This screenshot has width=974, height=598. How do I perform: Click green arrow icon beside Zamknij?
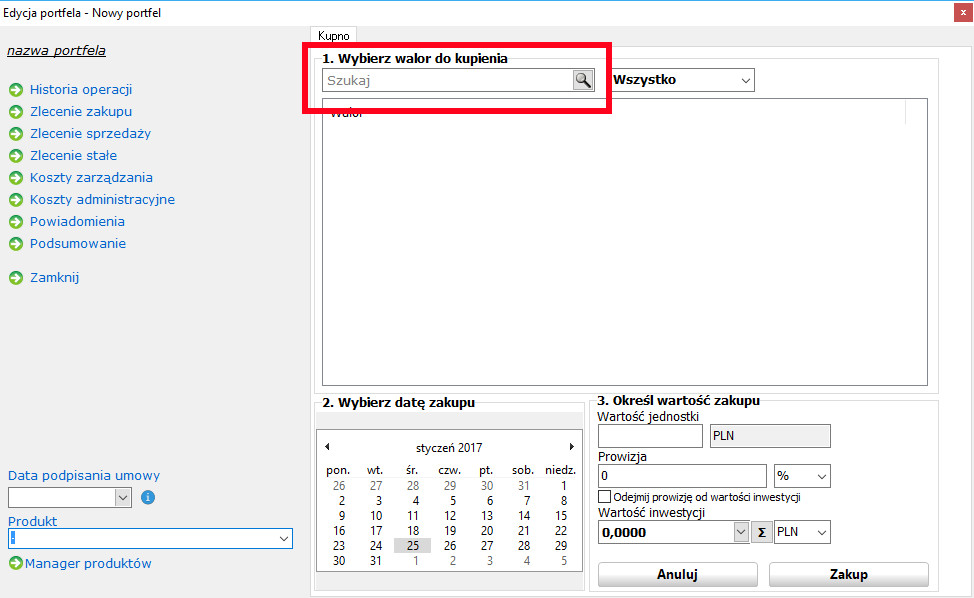tap(16, 278)
